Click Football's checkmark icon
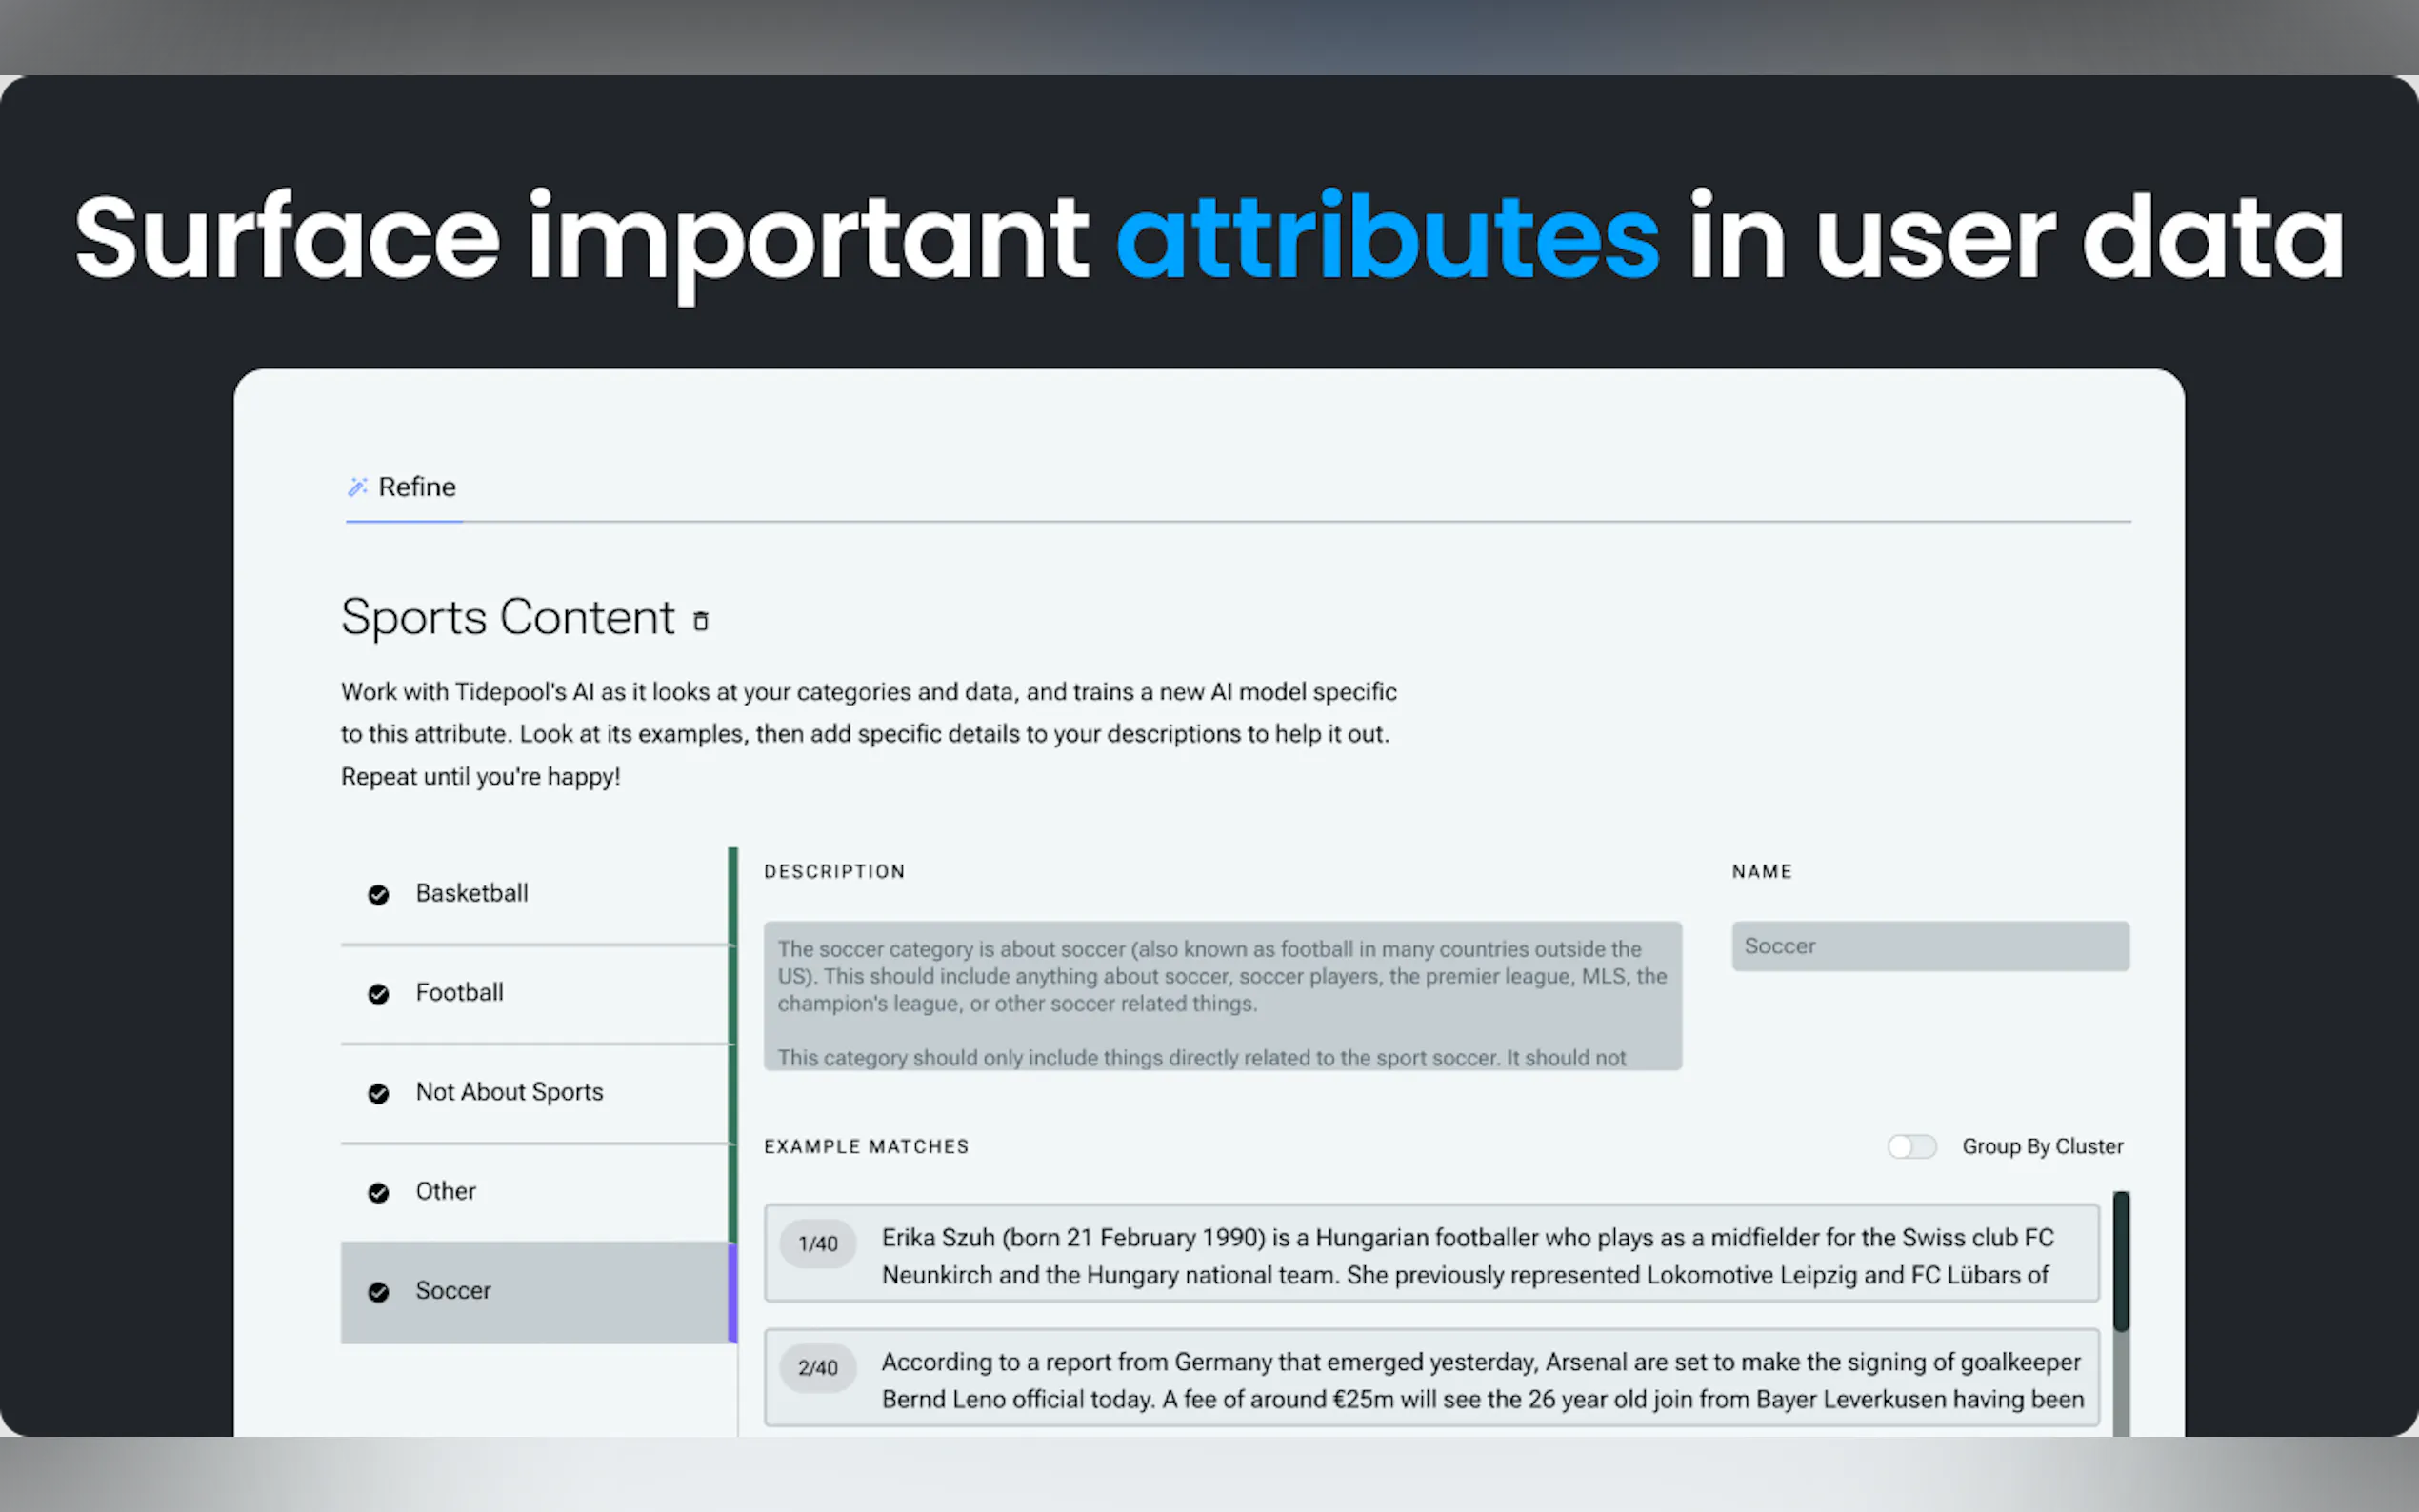Image resolution: width=2419 pixels, height=1512 pixels. (x=378, y=994)
